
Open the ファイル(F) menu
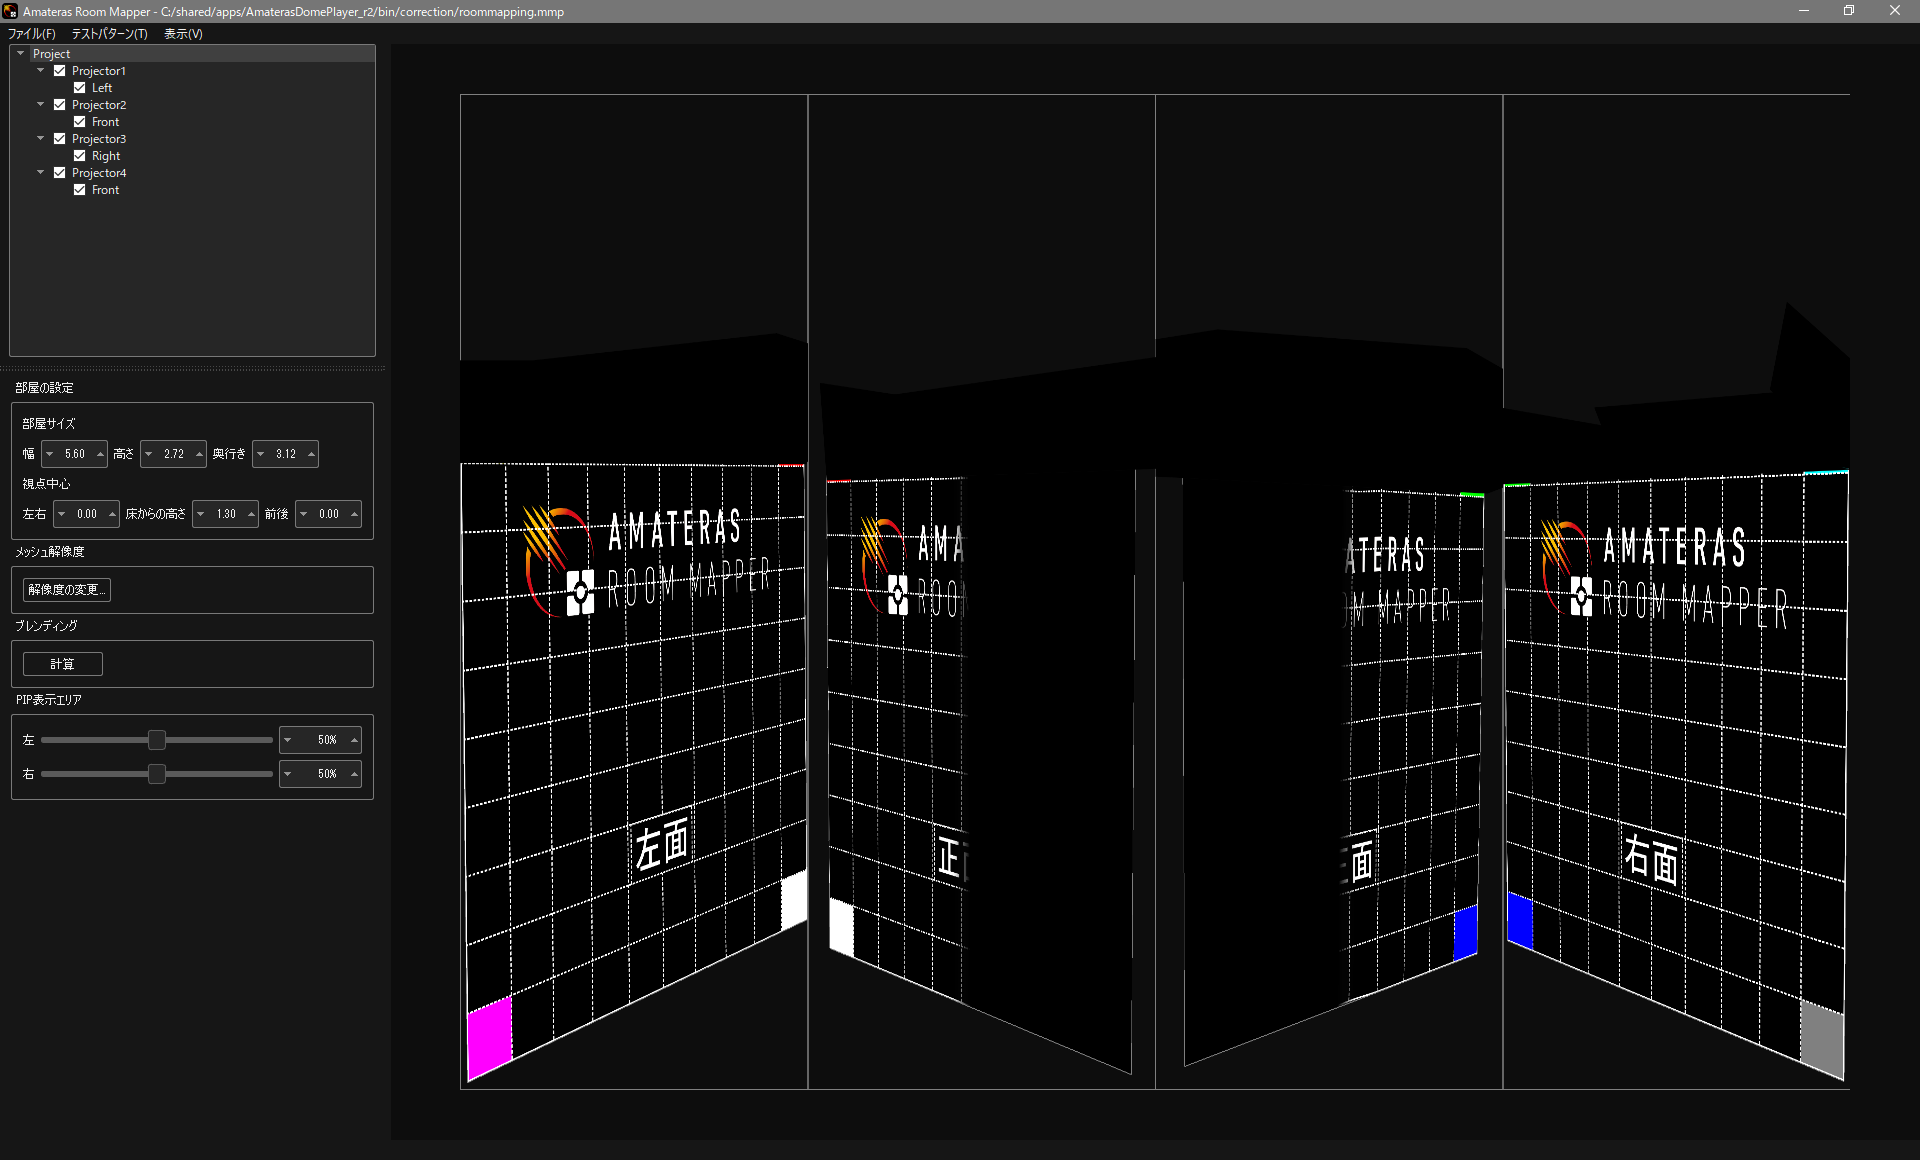(31, 34)
